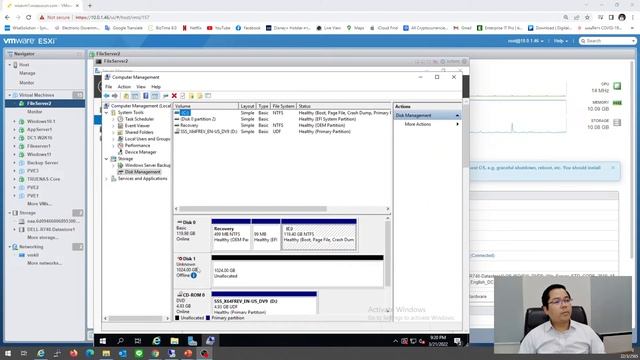
Task: Click the console tree horizontal scrollbar
Action: click(x=137, y=318)
